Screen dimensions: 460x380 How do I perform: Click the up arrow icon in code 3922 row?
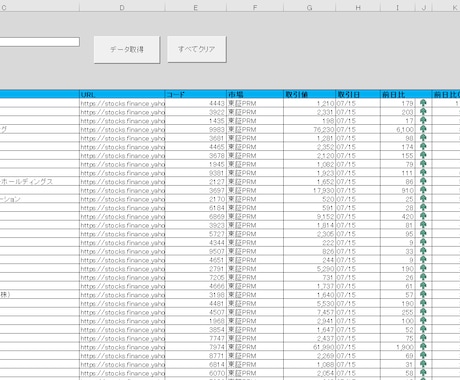[423, 112]
